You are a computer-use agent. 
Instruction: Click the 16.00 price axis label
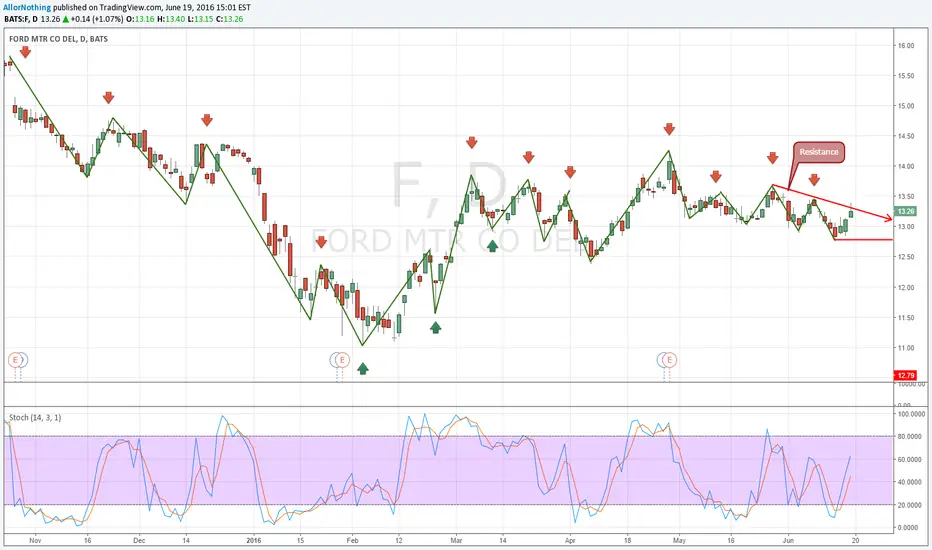(x=906, y=46)
